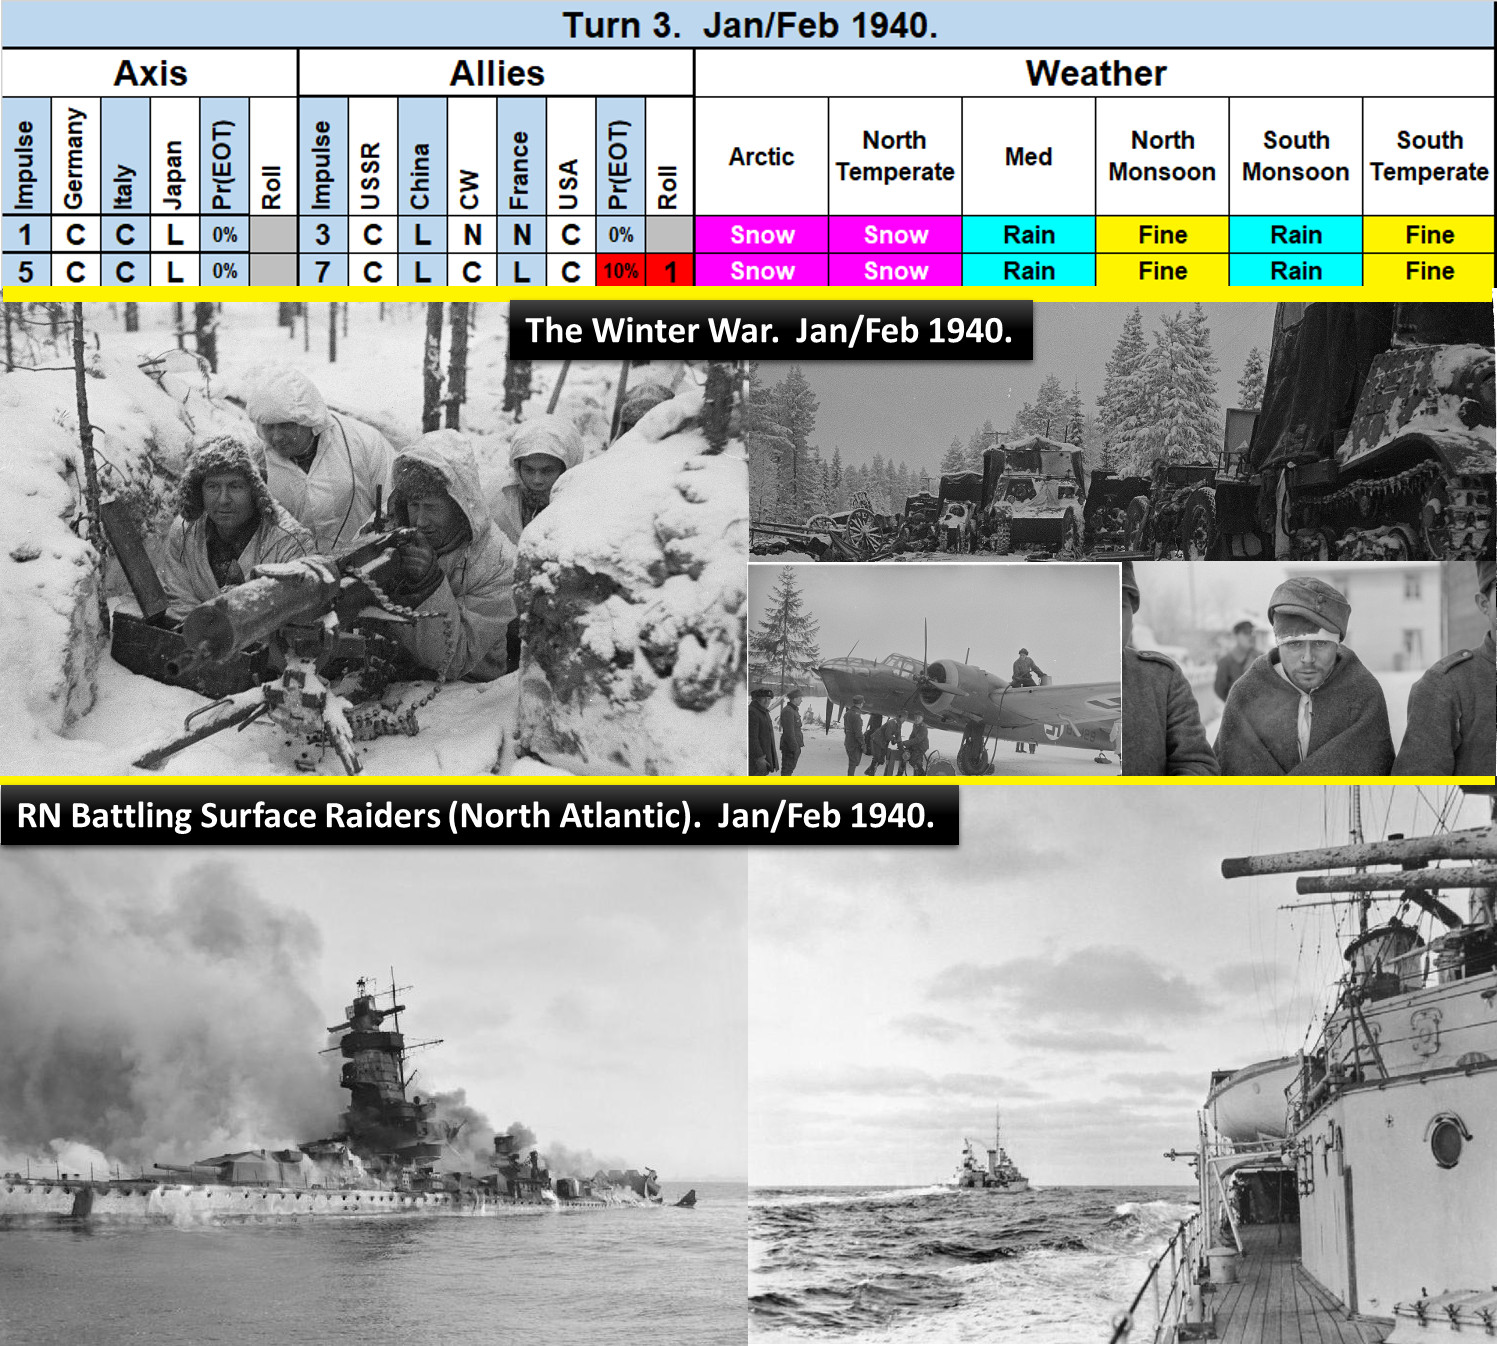Select the "North Temperate" weather column header
Image resolution: width=1497 pixels, height=1346 pixels.
click(x=895, y=156)
